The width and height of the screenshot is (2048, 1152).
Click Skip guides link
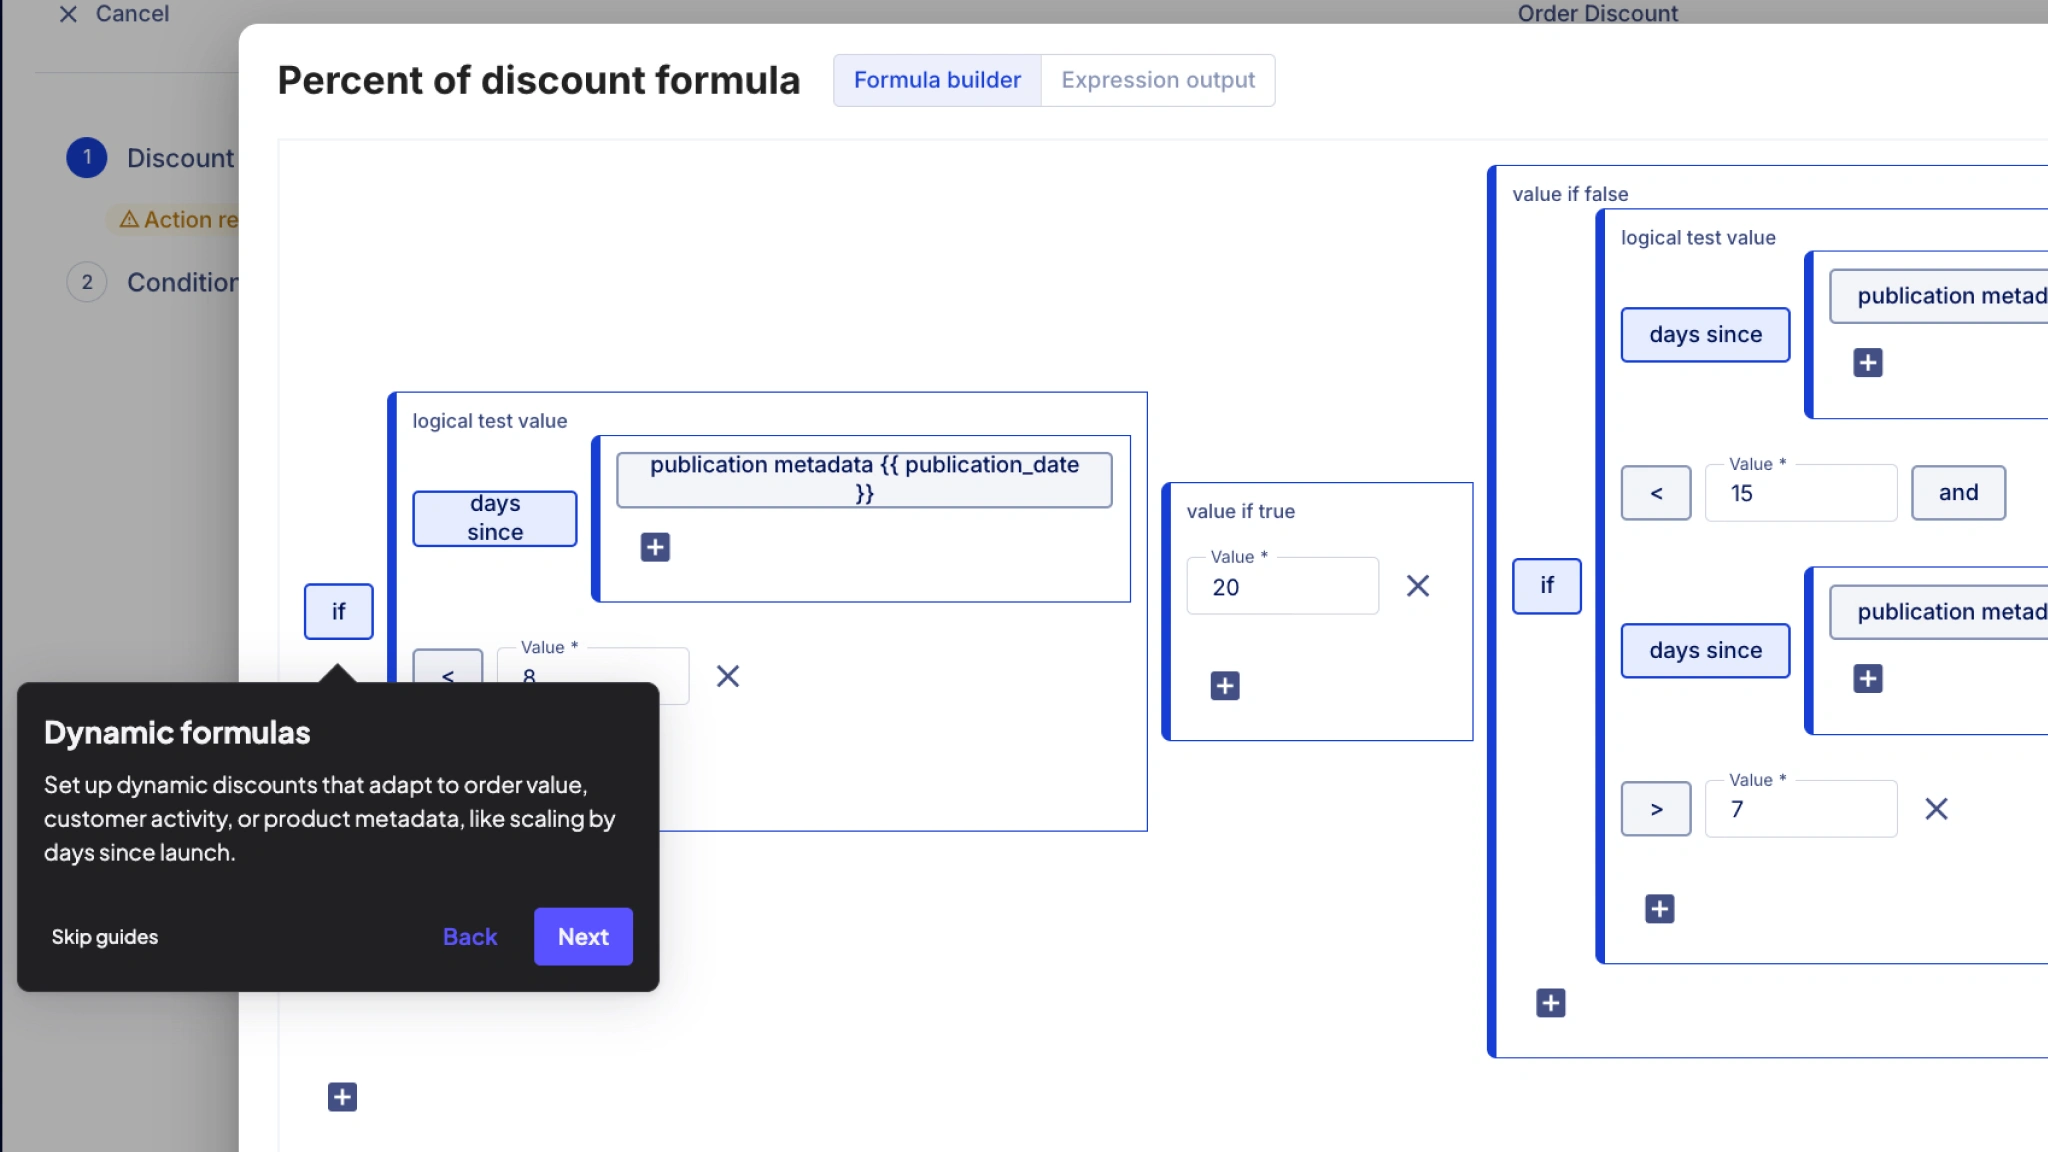105,937
